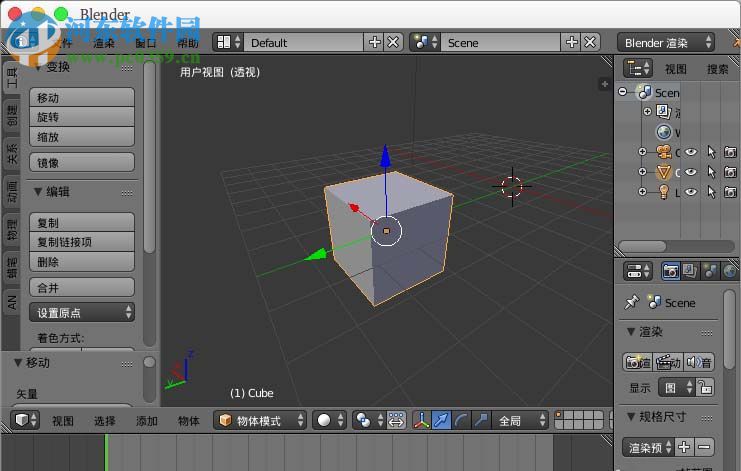741x471 pixels.
Task: Click the 合并 (join) button
Action: click(x=82, y=287)
